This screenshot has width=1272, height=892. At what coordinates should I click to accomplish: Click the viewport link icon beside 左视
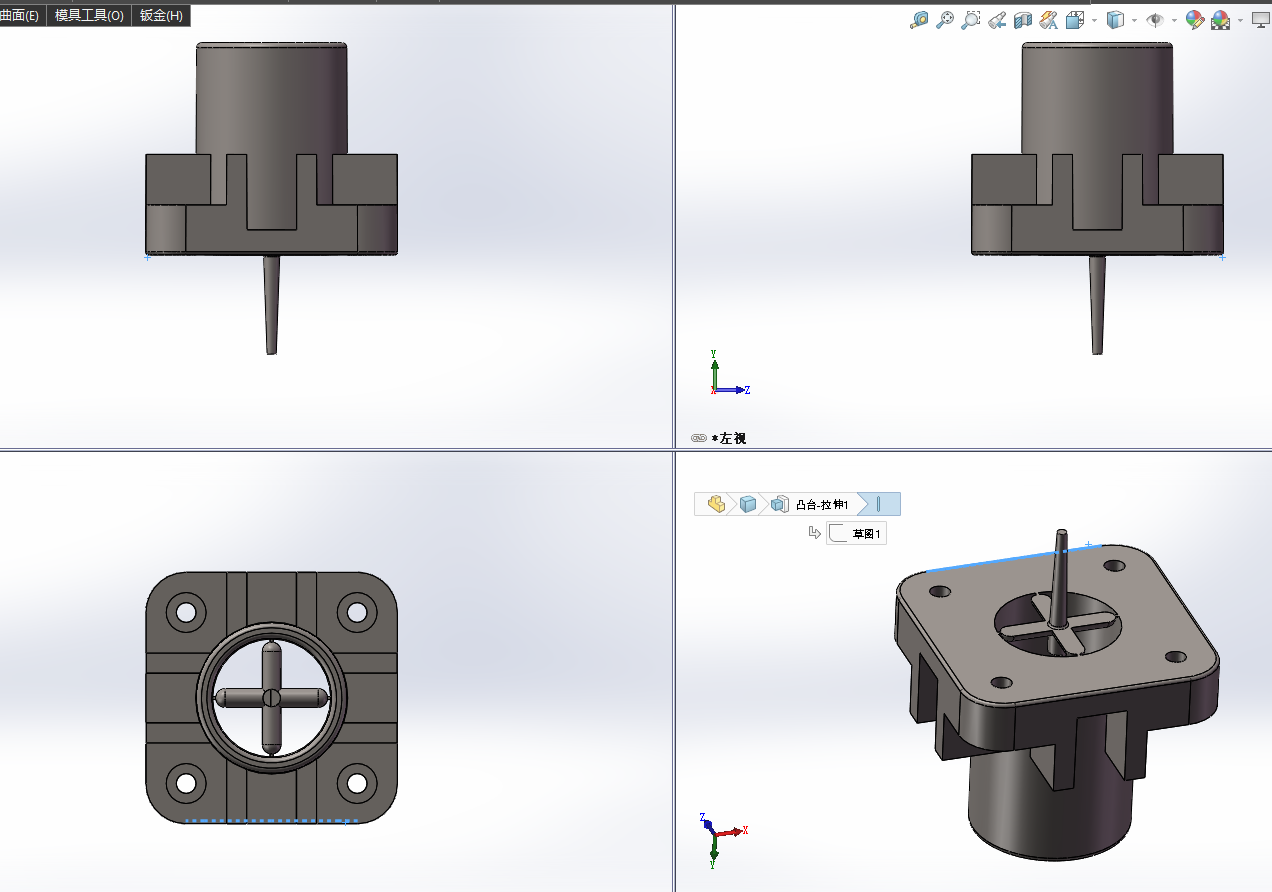699,438
